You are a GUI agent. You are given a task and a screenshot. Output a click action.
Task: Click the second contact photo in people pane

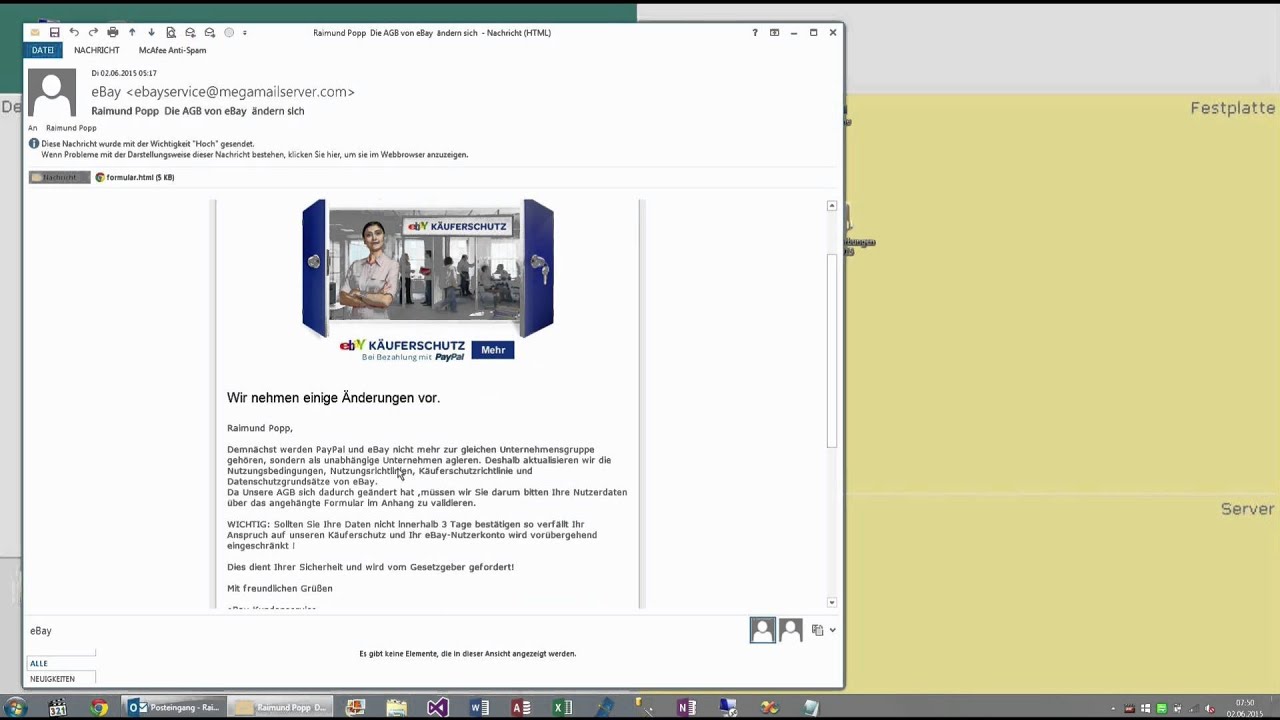[x=790, y=630]
